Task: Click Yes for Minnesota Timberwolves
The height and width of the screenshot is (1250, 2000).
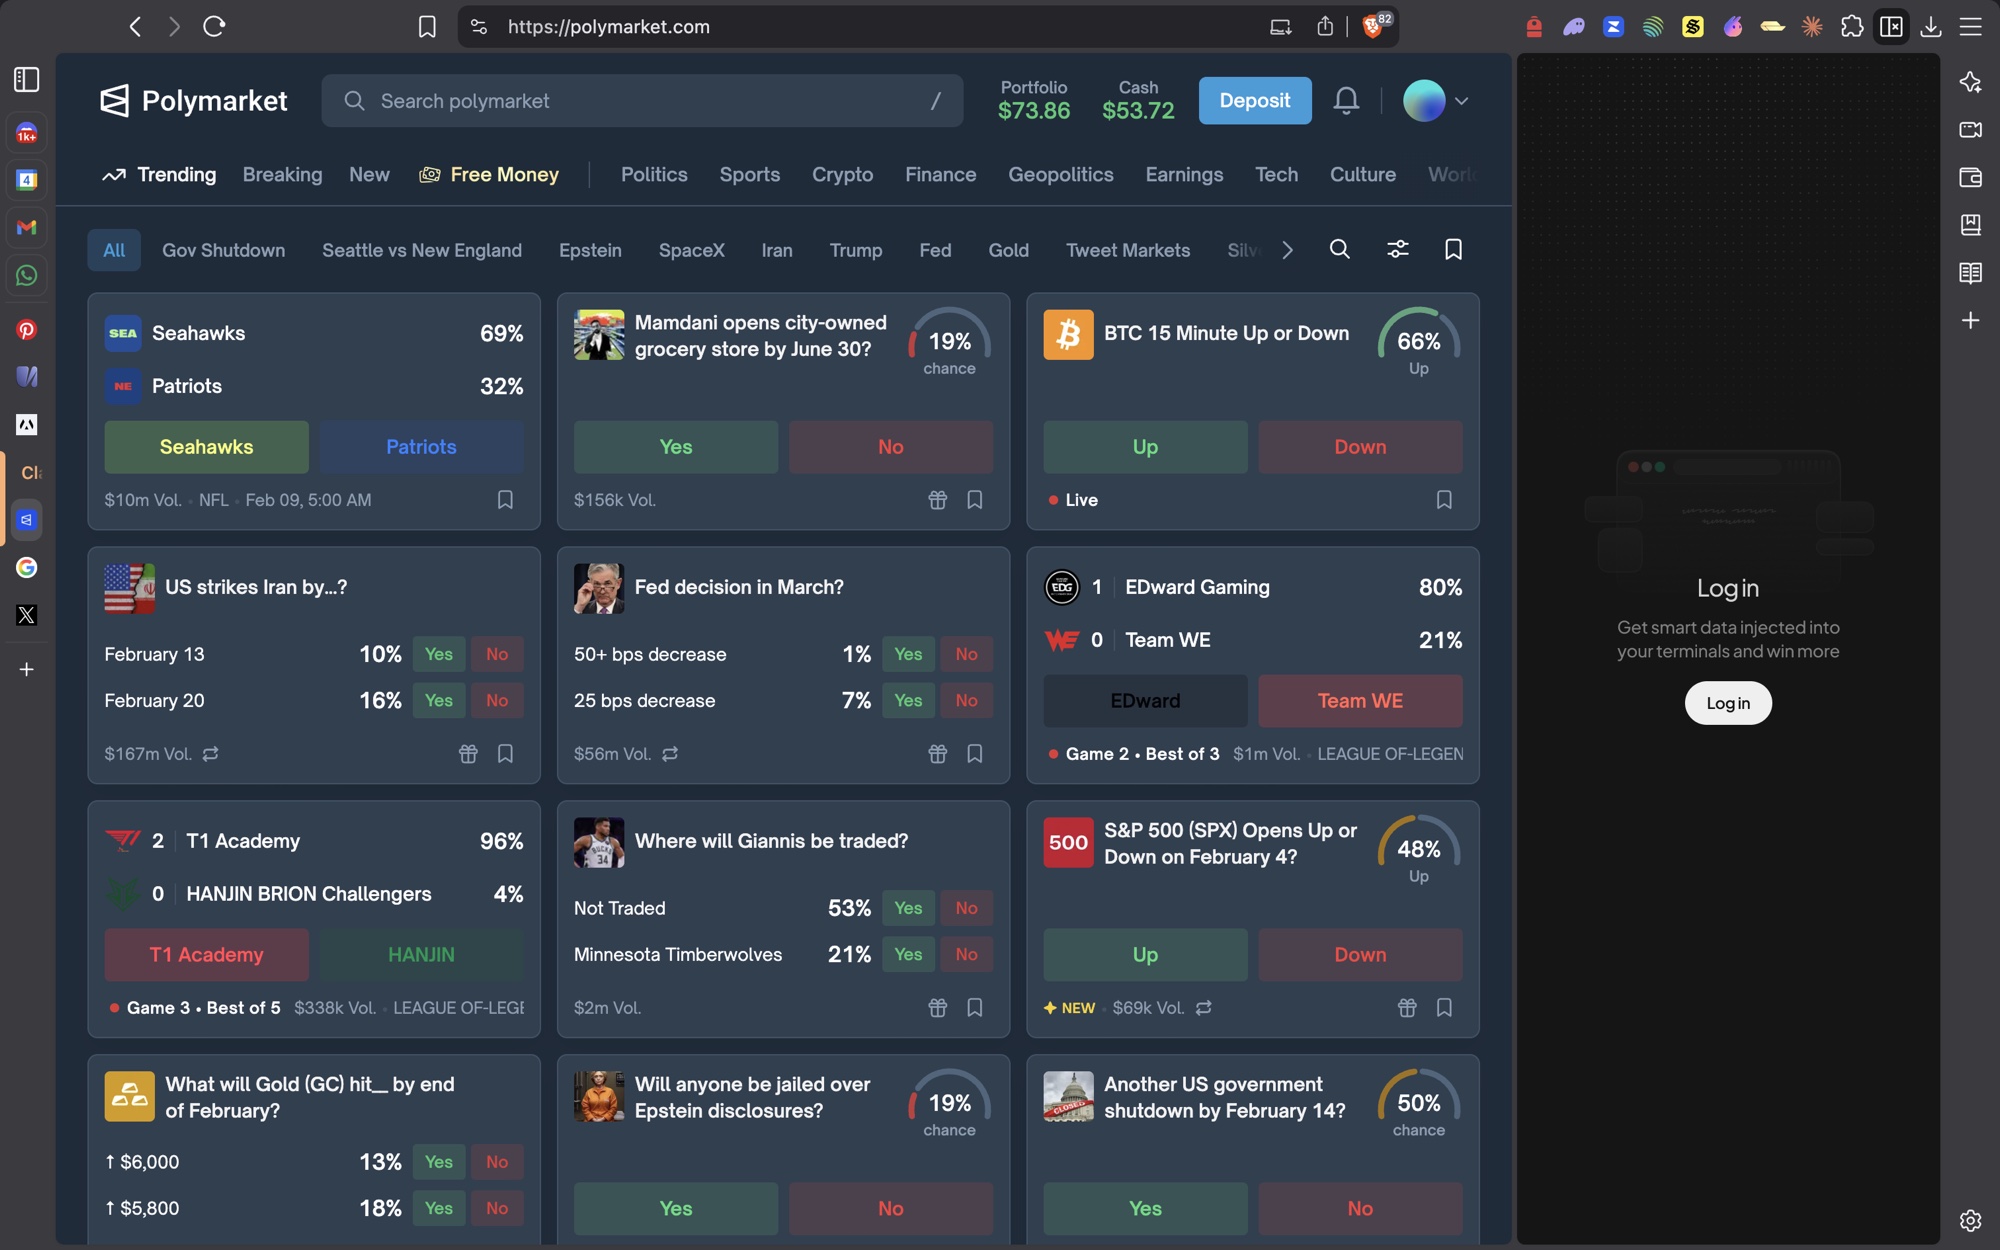Action: (908, 955)
